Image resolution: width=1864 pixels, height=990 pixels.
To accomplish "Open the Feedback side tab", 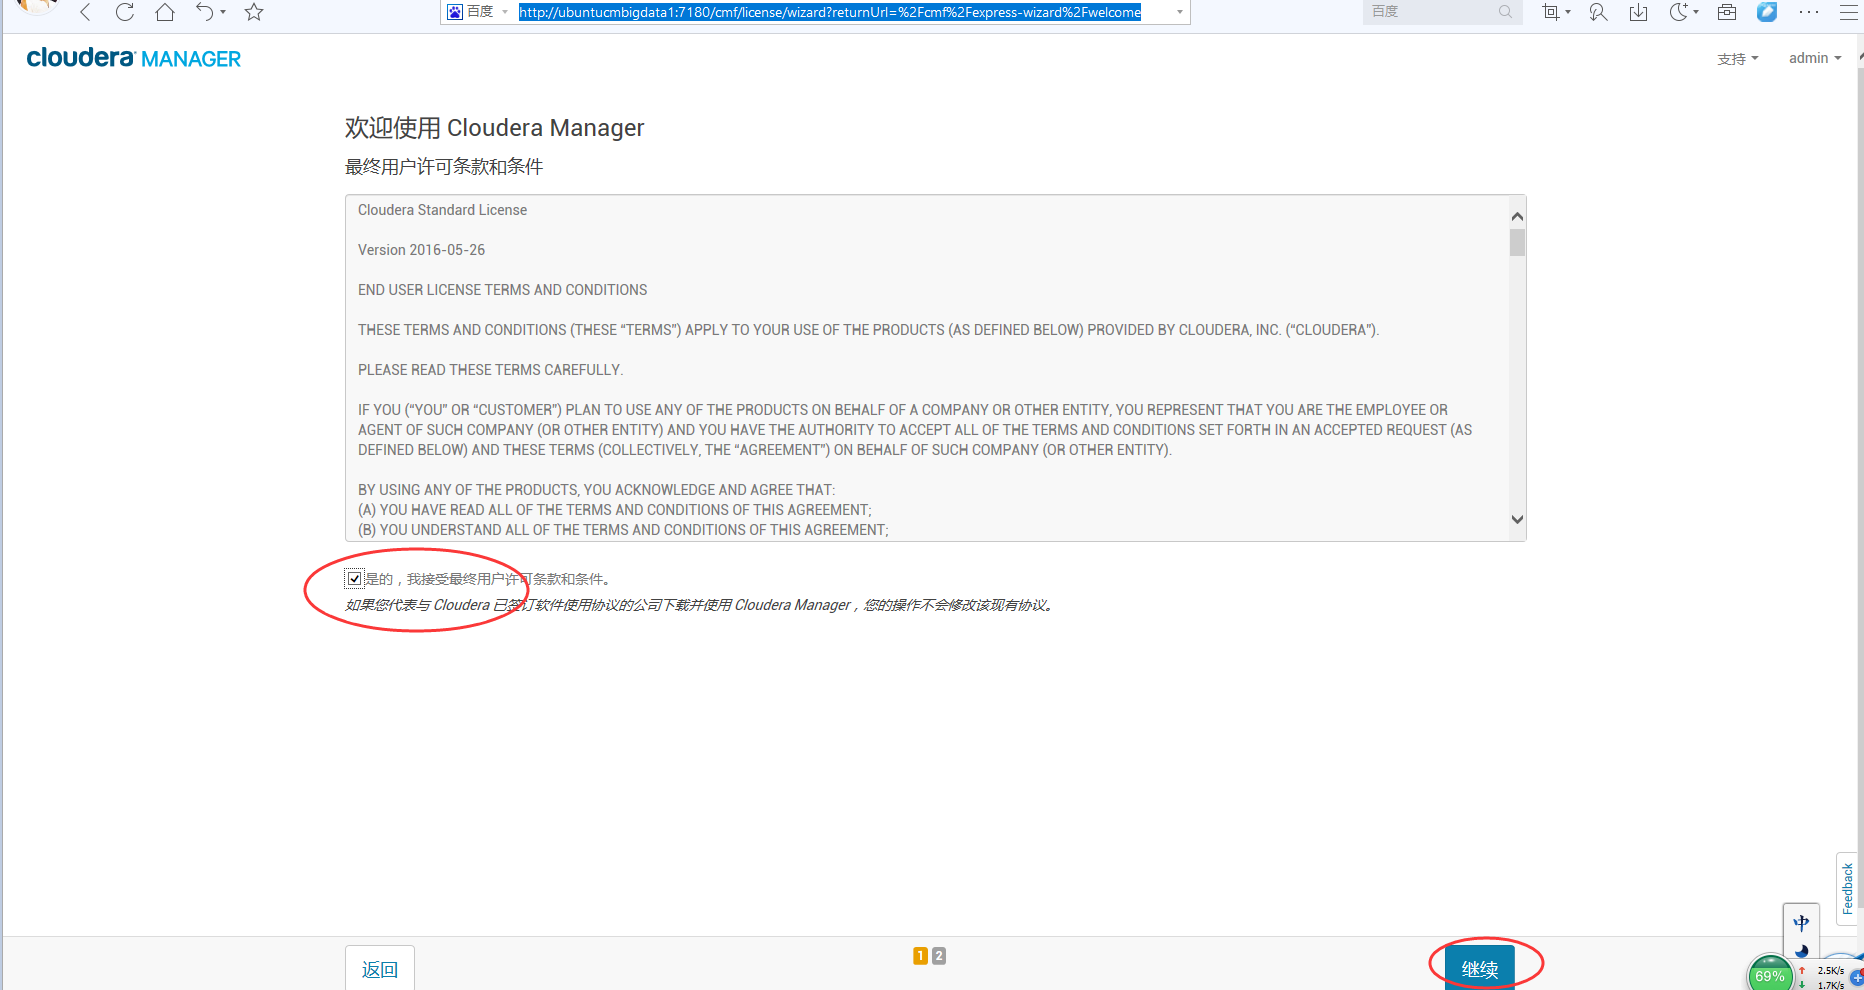I will coord(1847,888).
